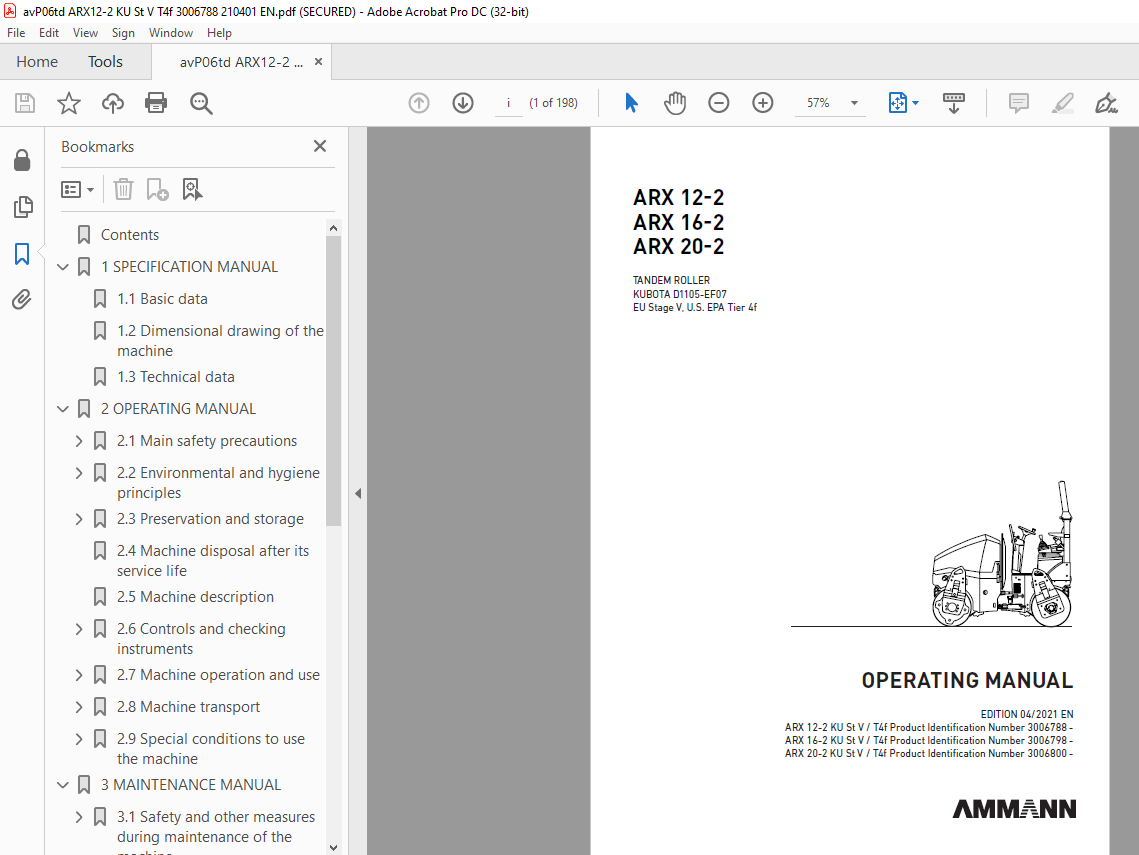Collapse 3 MAINTENANCE MANUAL bookmark
The height and width of the screenshot is (855, 1139).
63,785
